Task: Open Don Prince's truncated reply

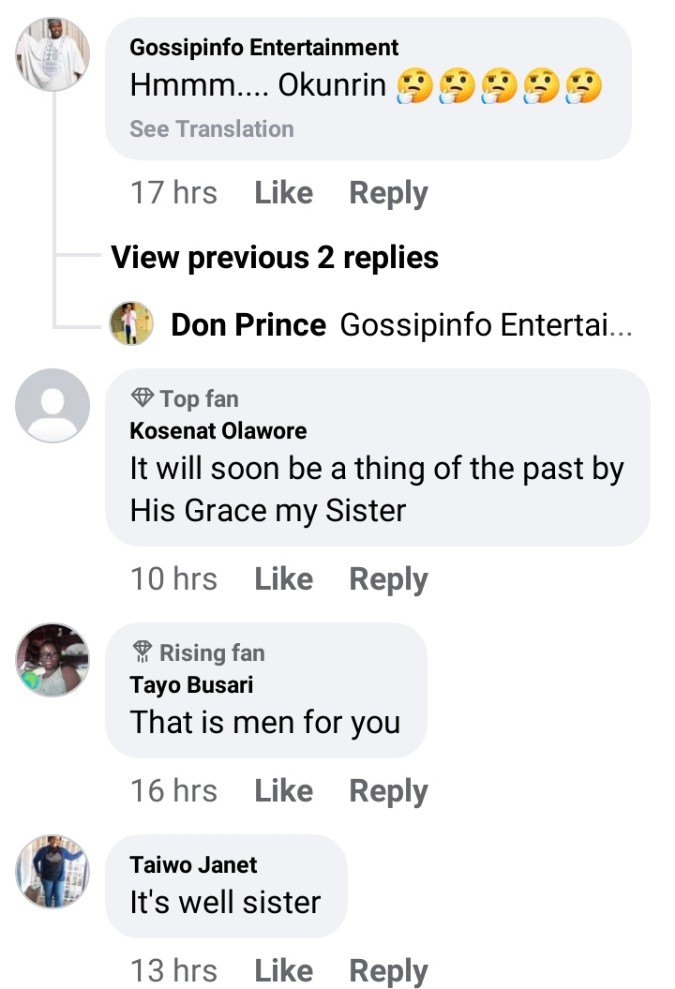Action: pyautogui.click(x=486, y=325)
